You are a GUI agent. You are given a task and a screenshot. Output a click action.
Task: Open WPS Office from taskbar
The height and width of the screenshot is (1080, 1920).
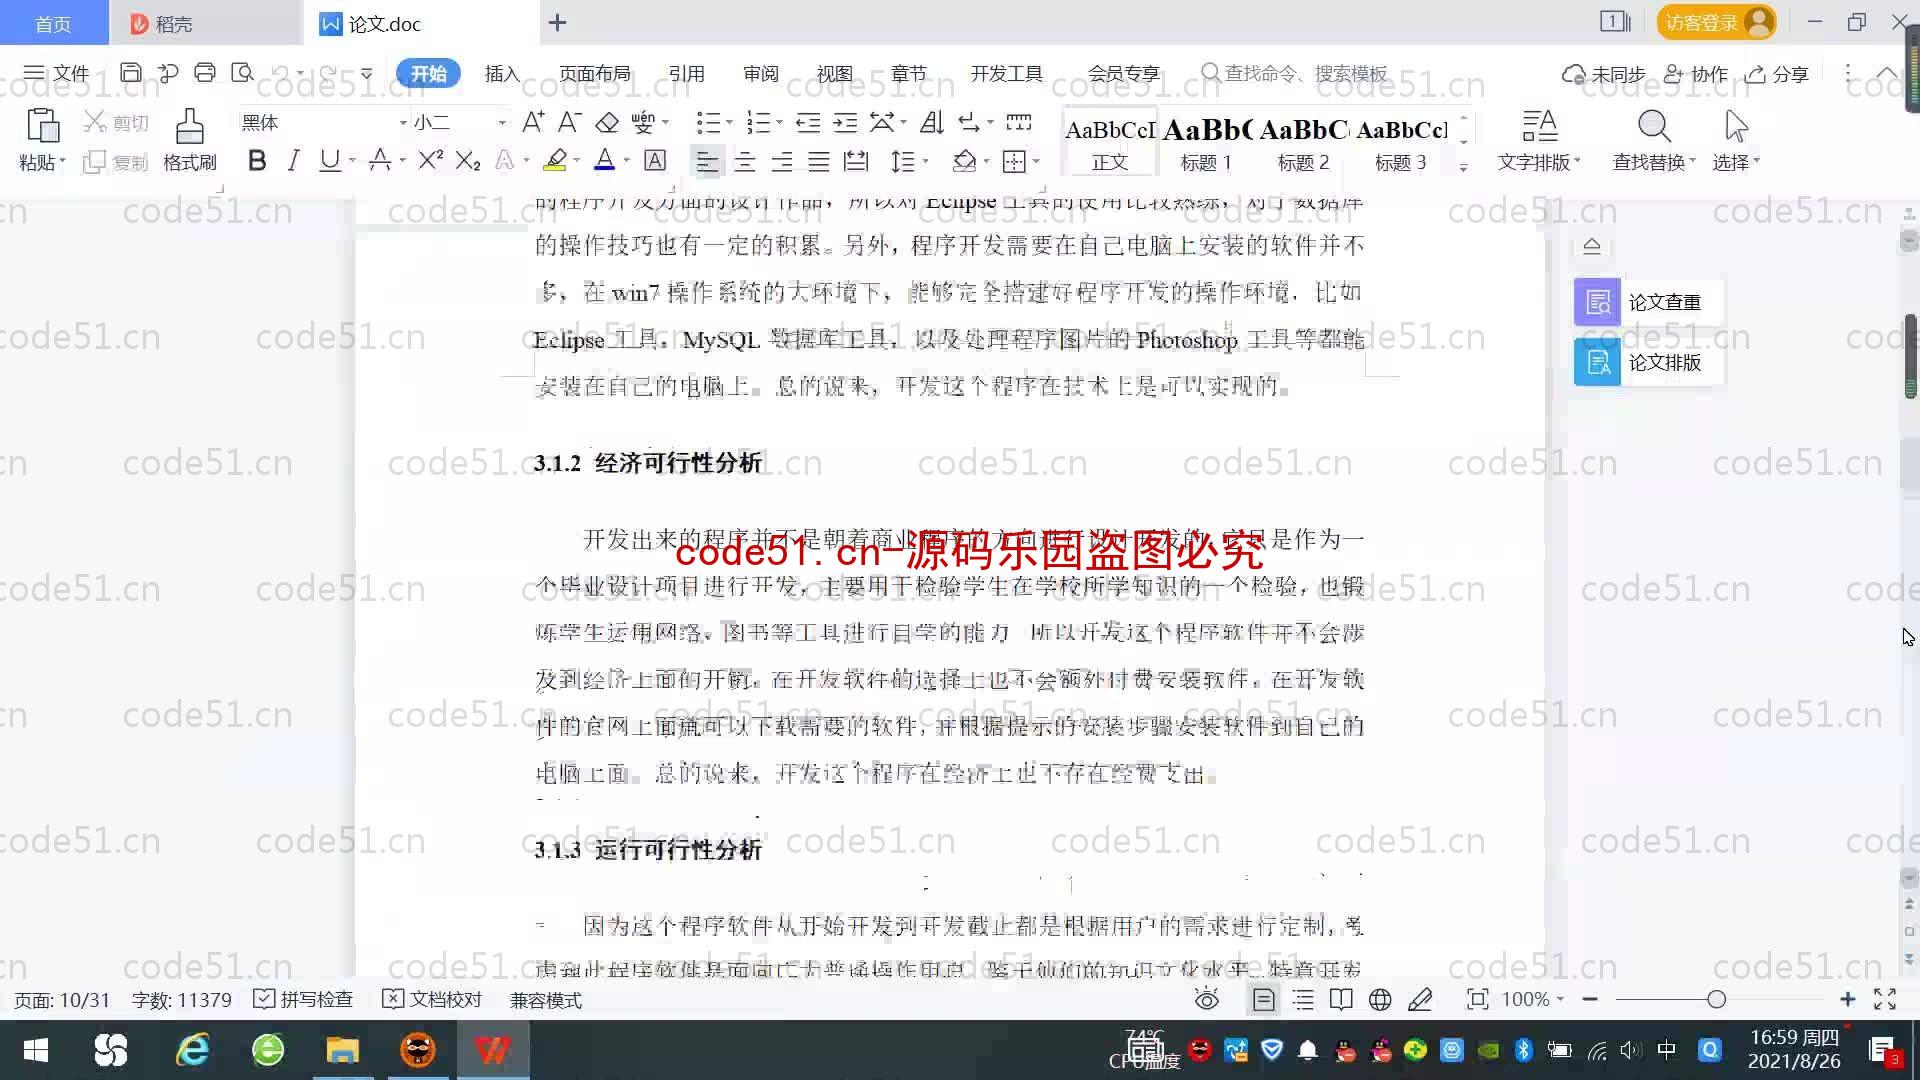click(493, 1050)
